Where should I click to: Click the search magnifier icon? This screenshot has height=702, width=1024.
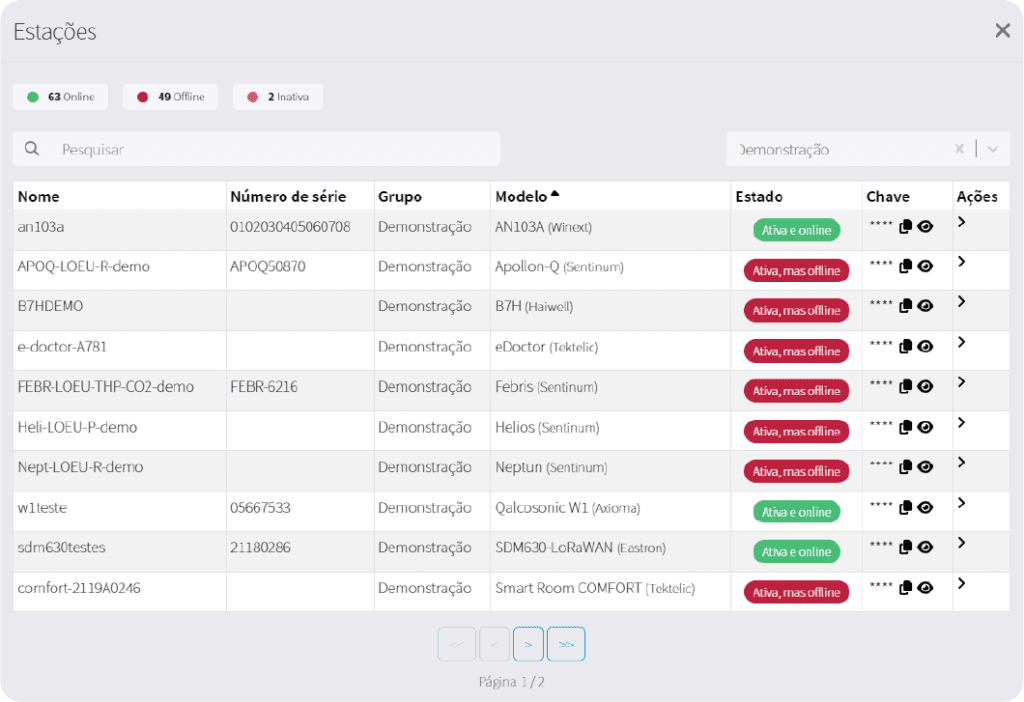pos(31,149)
